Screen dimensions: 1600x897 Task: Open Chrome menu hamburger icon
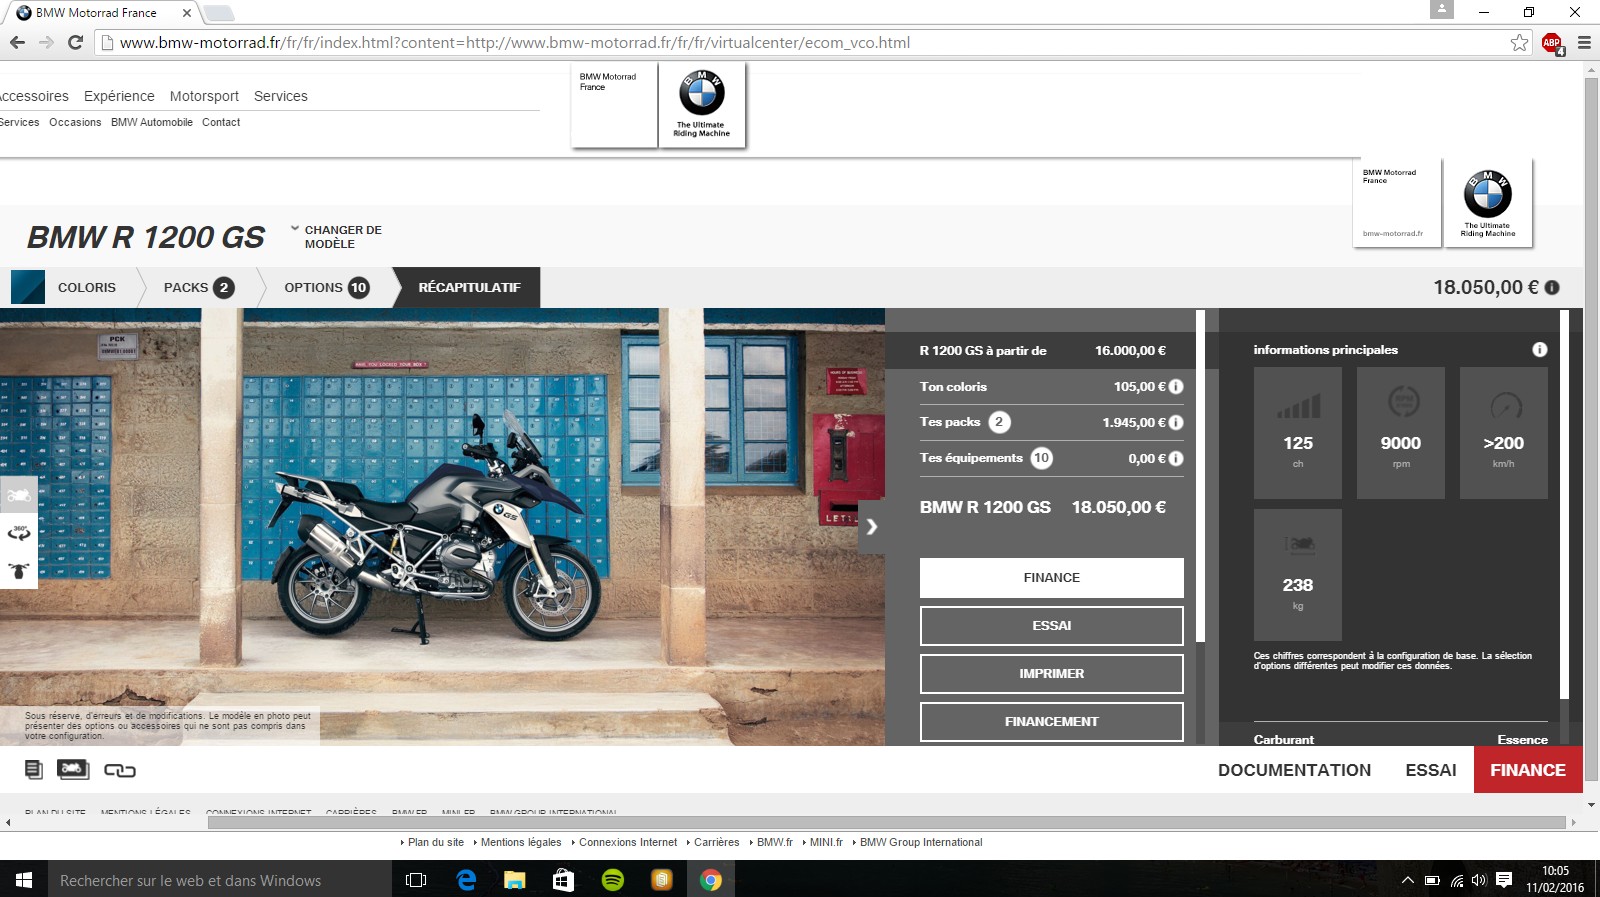click(1584, 42)
